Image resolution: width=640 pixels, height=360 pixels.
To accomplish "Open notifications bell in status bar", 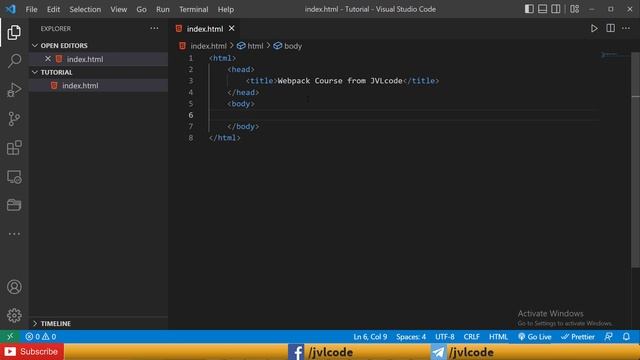I will 626,337.
